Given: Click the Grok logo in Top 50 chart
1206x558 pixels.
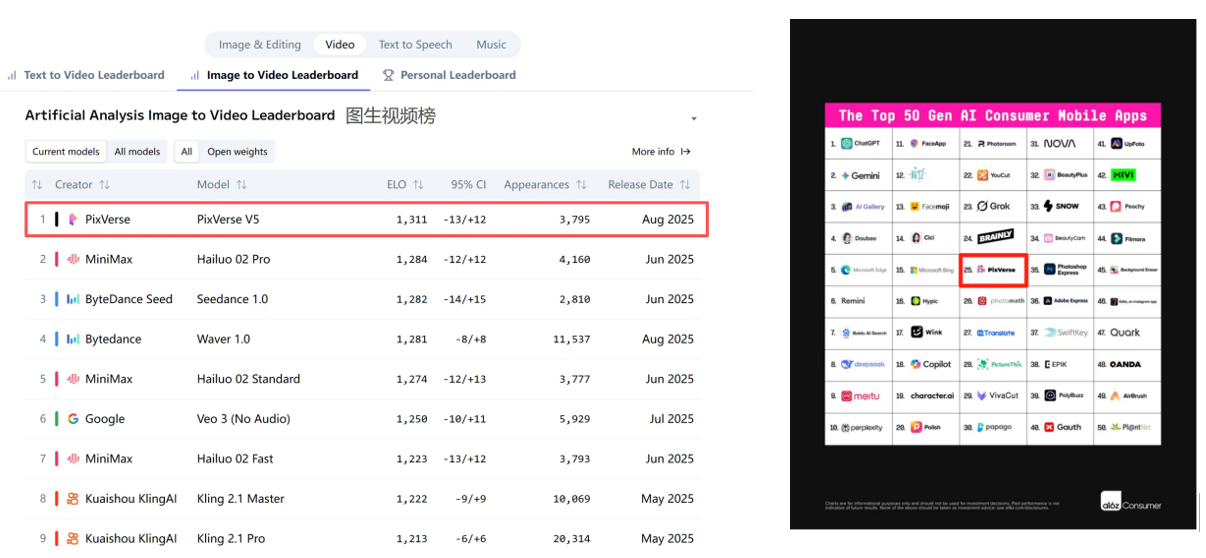Looking at the screenshot, I should click(993, 206).
